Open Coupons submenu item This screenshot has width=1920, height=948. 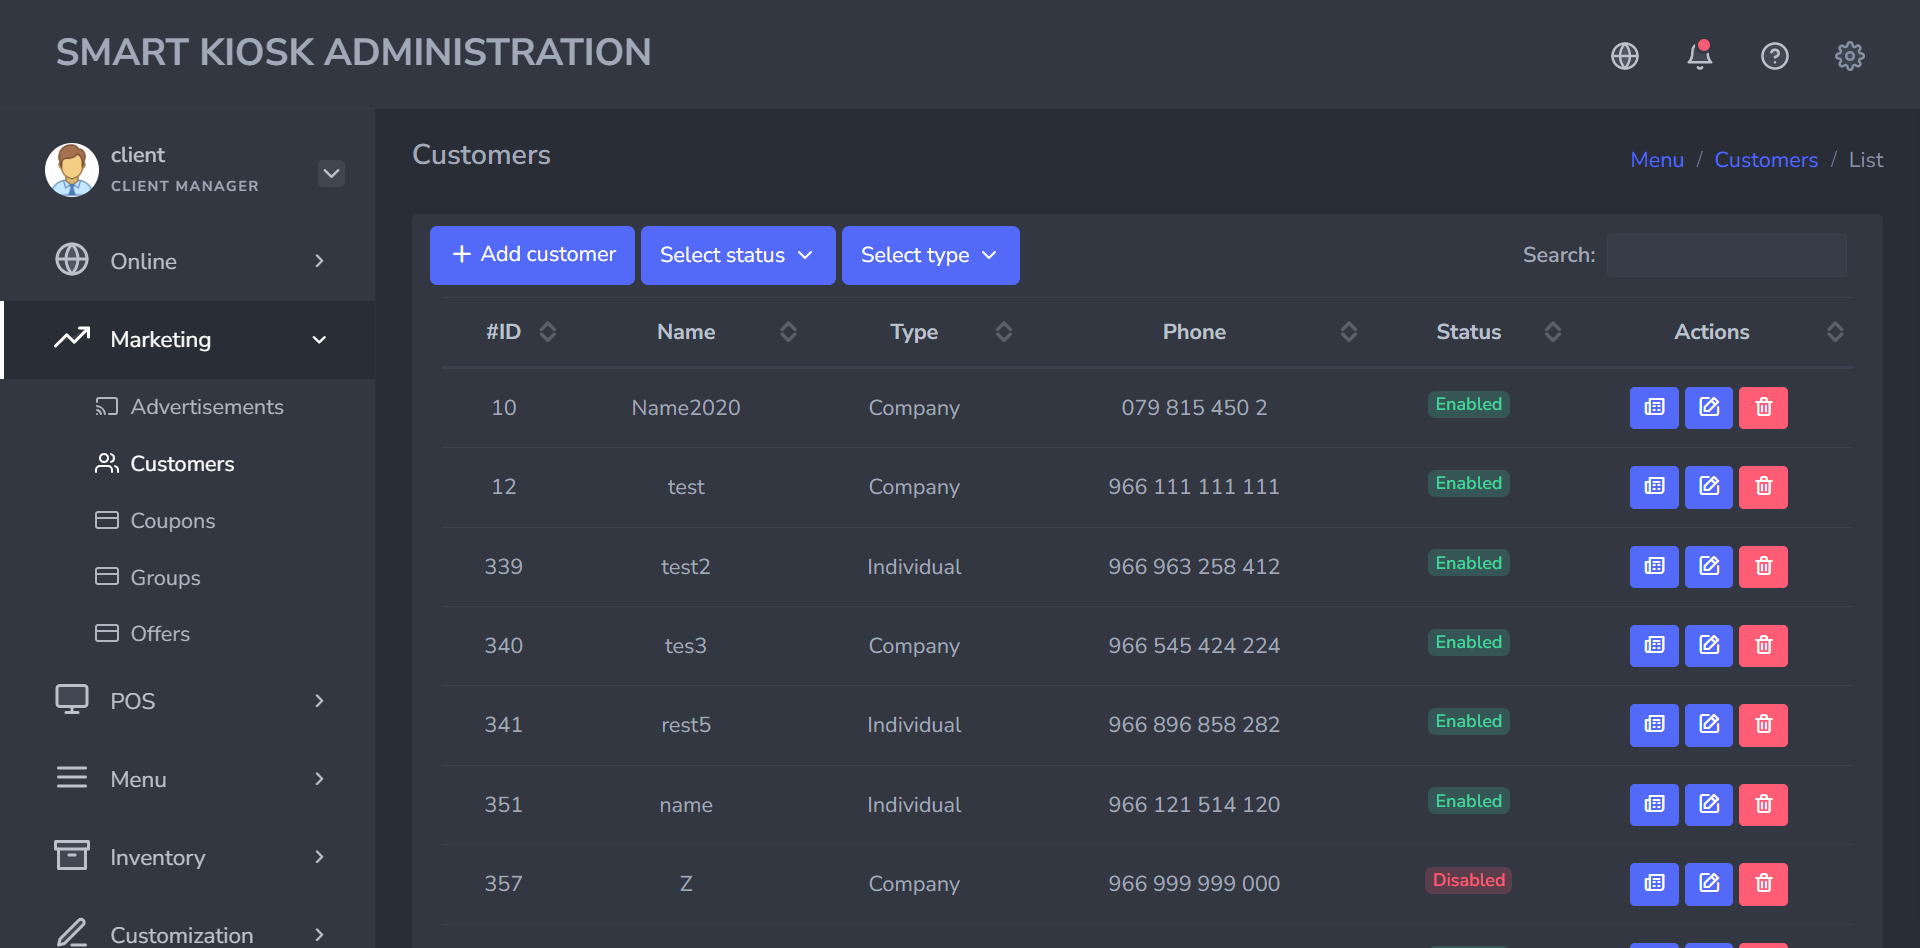pyautogui.click(x=155, y=521)
